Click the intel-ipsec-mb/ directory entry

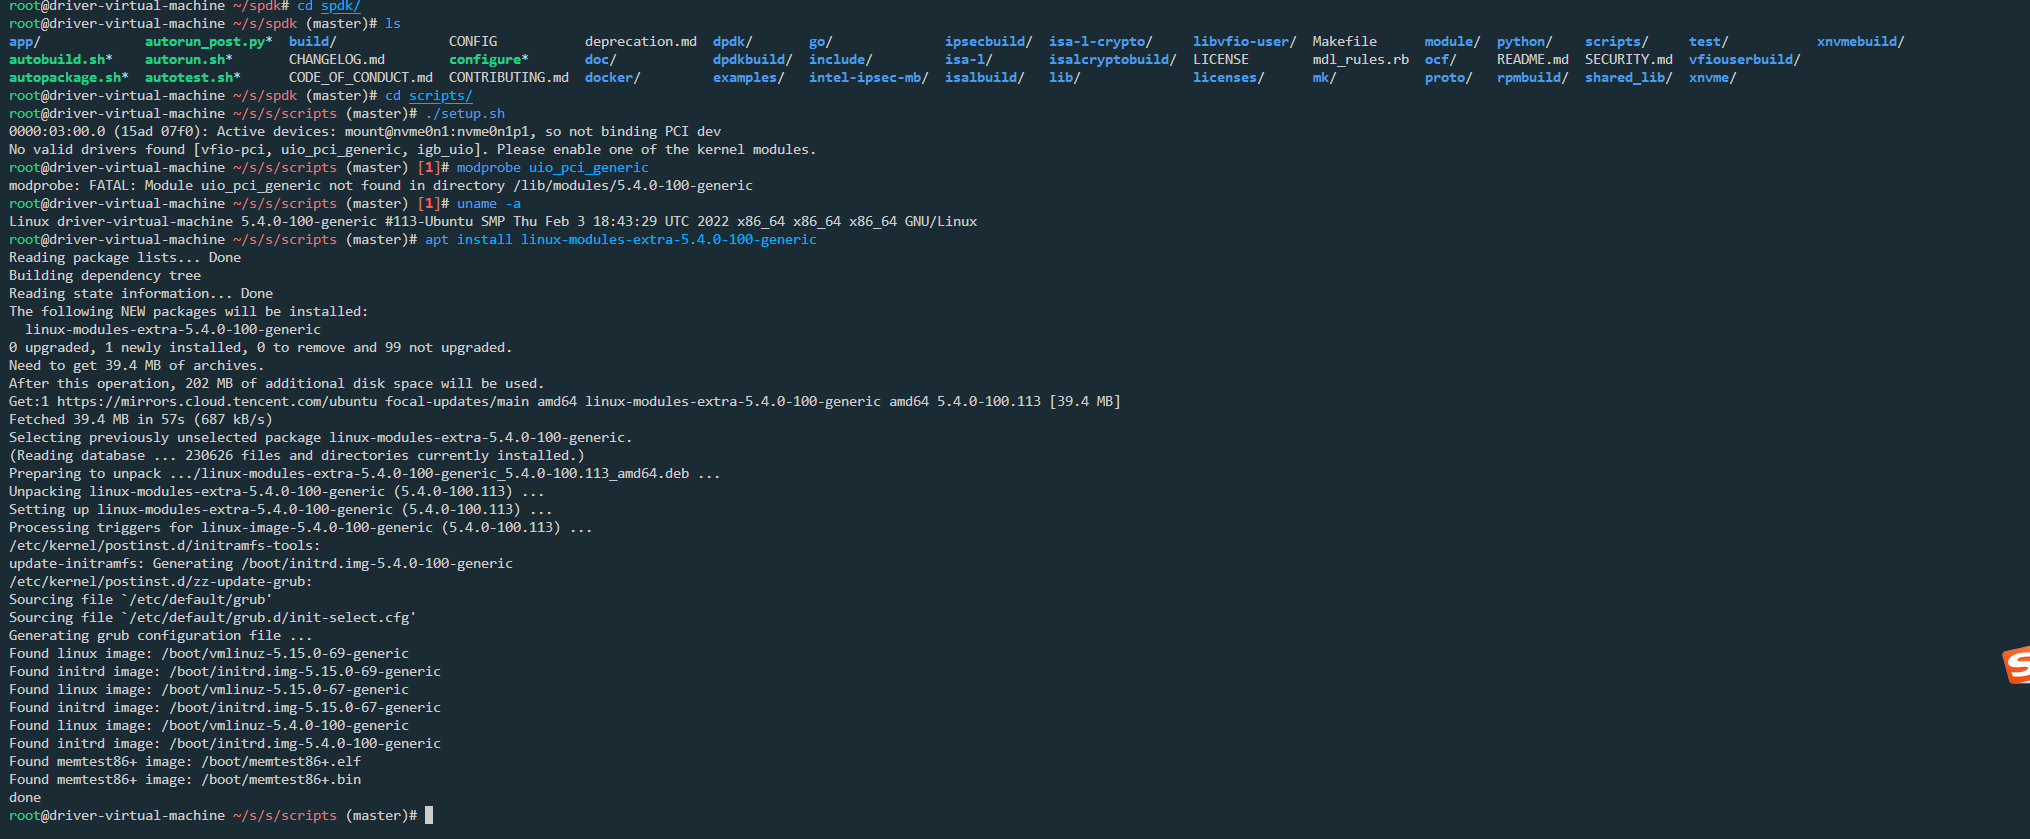coord(869,78)
